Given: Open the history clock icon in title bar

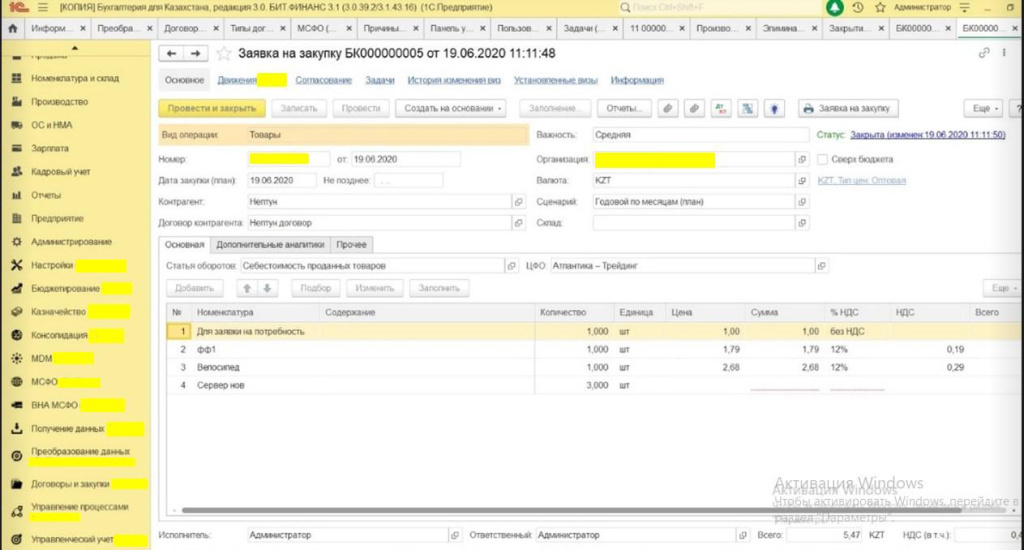Looking at the screenshot, I should coord(858,8).
